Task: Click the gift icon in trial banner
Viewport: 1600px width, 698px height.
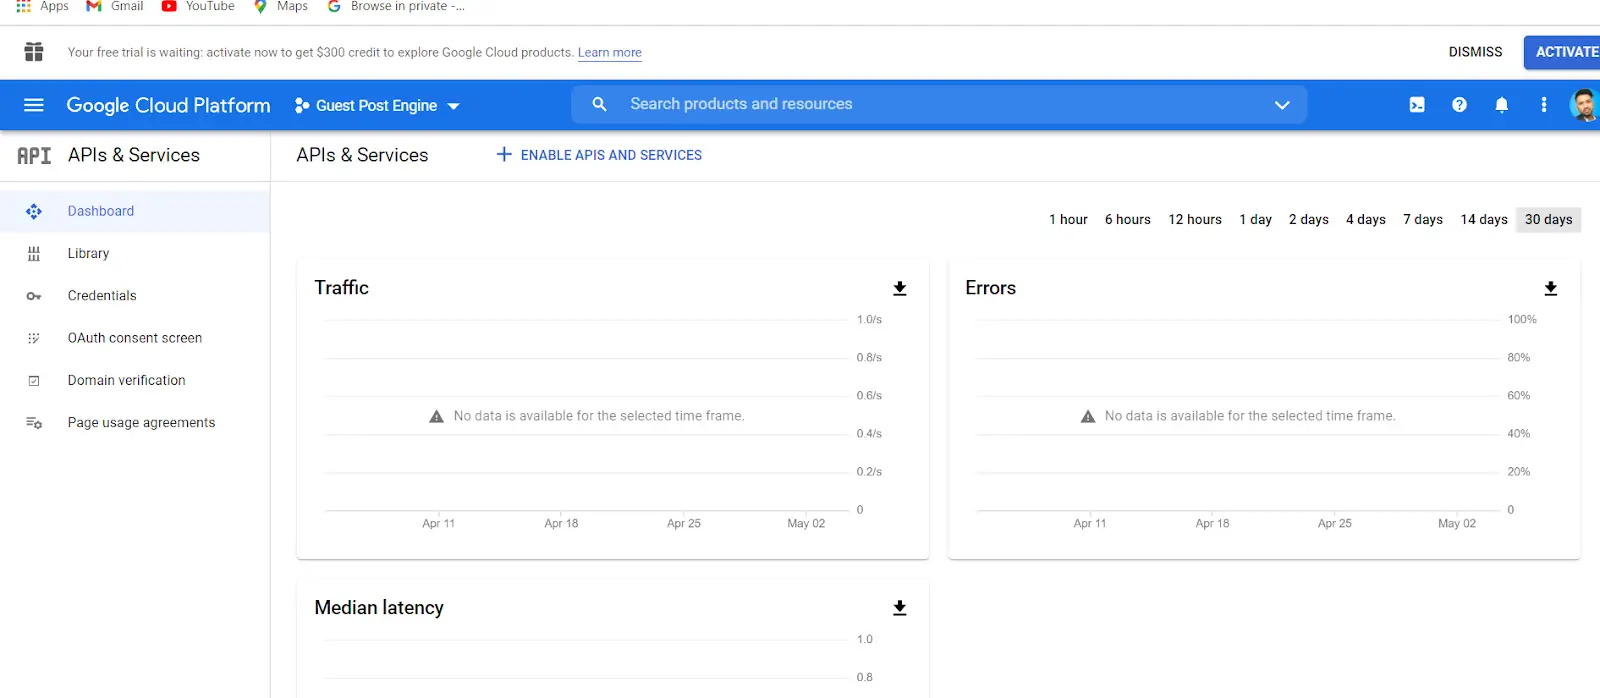Action: tap(34, 52)
